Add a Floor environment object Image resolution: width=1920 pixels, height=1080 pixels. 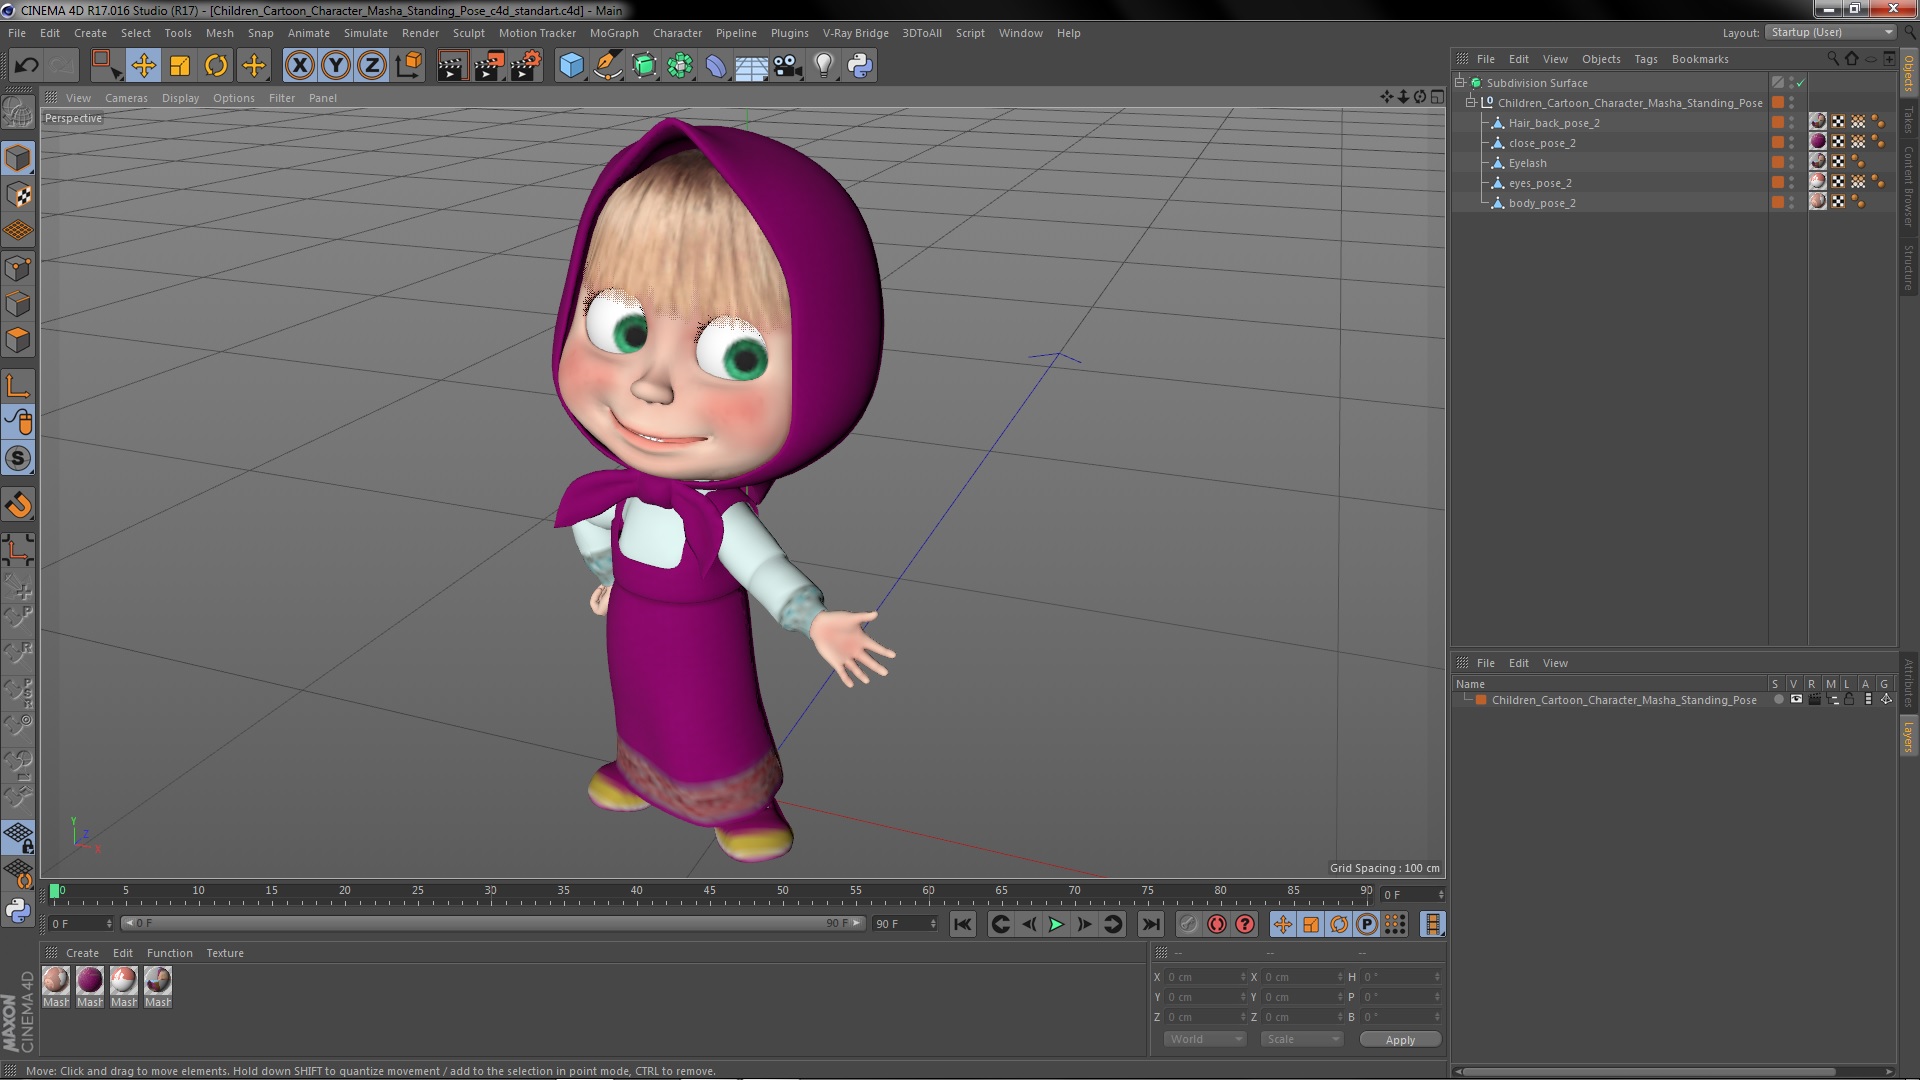pos(751,66)
